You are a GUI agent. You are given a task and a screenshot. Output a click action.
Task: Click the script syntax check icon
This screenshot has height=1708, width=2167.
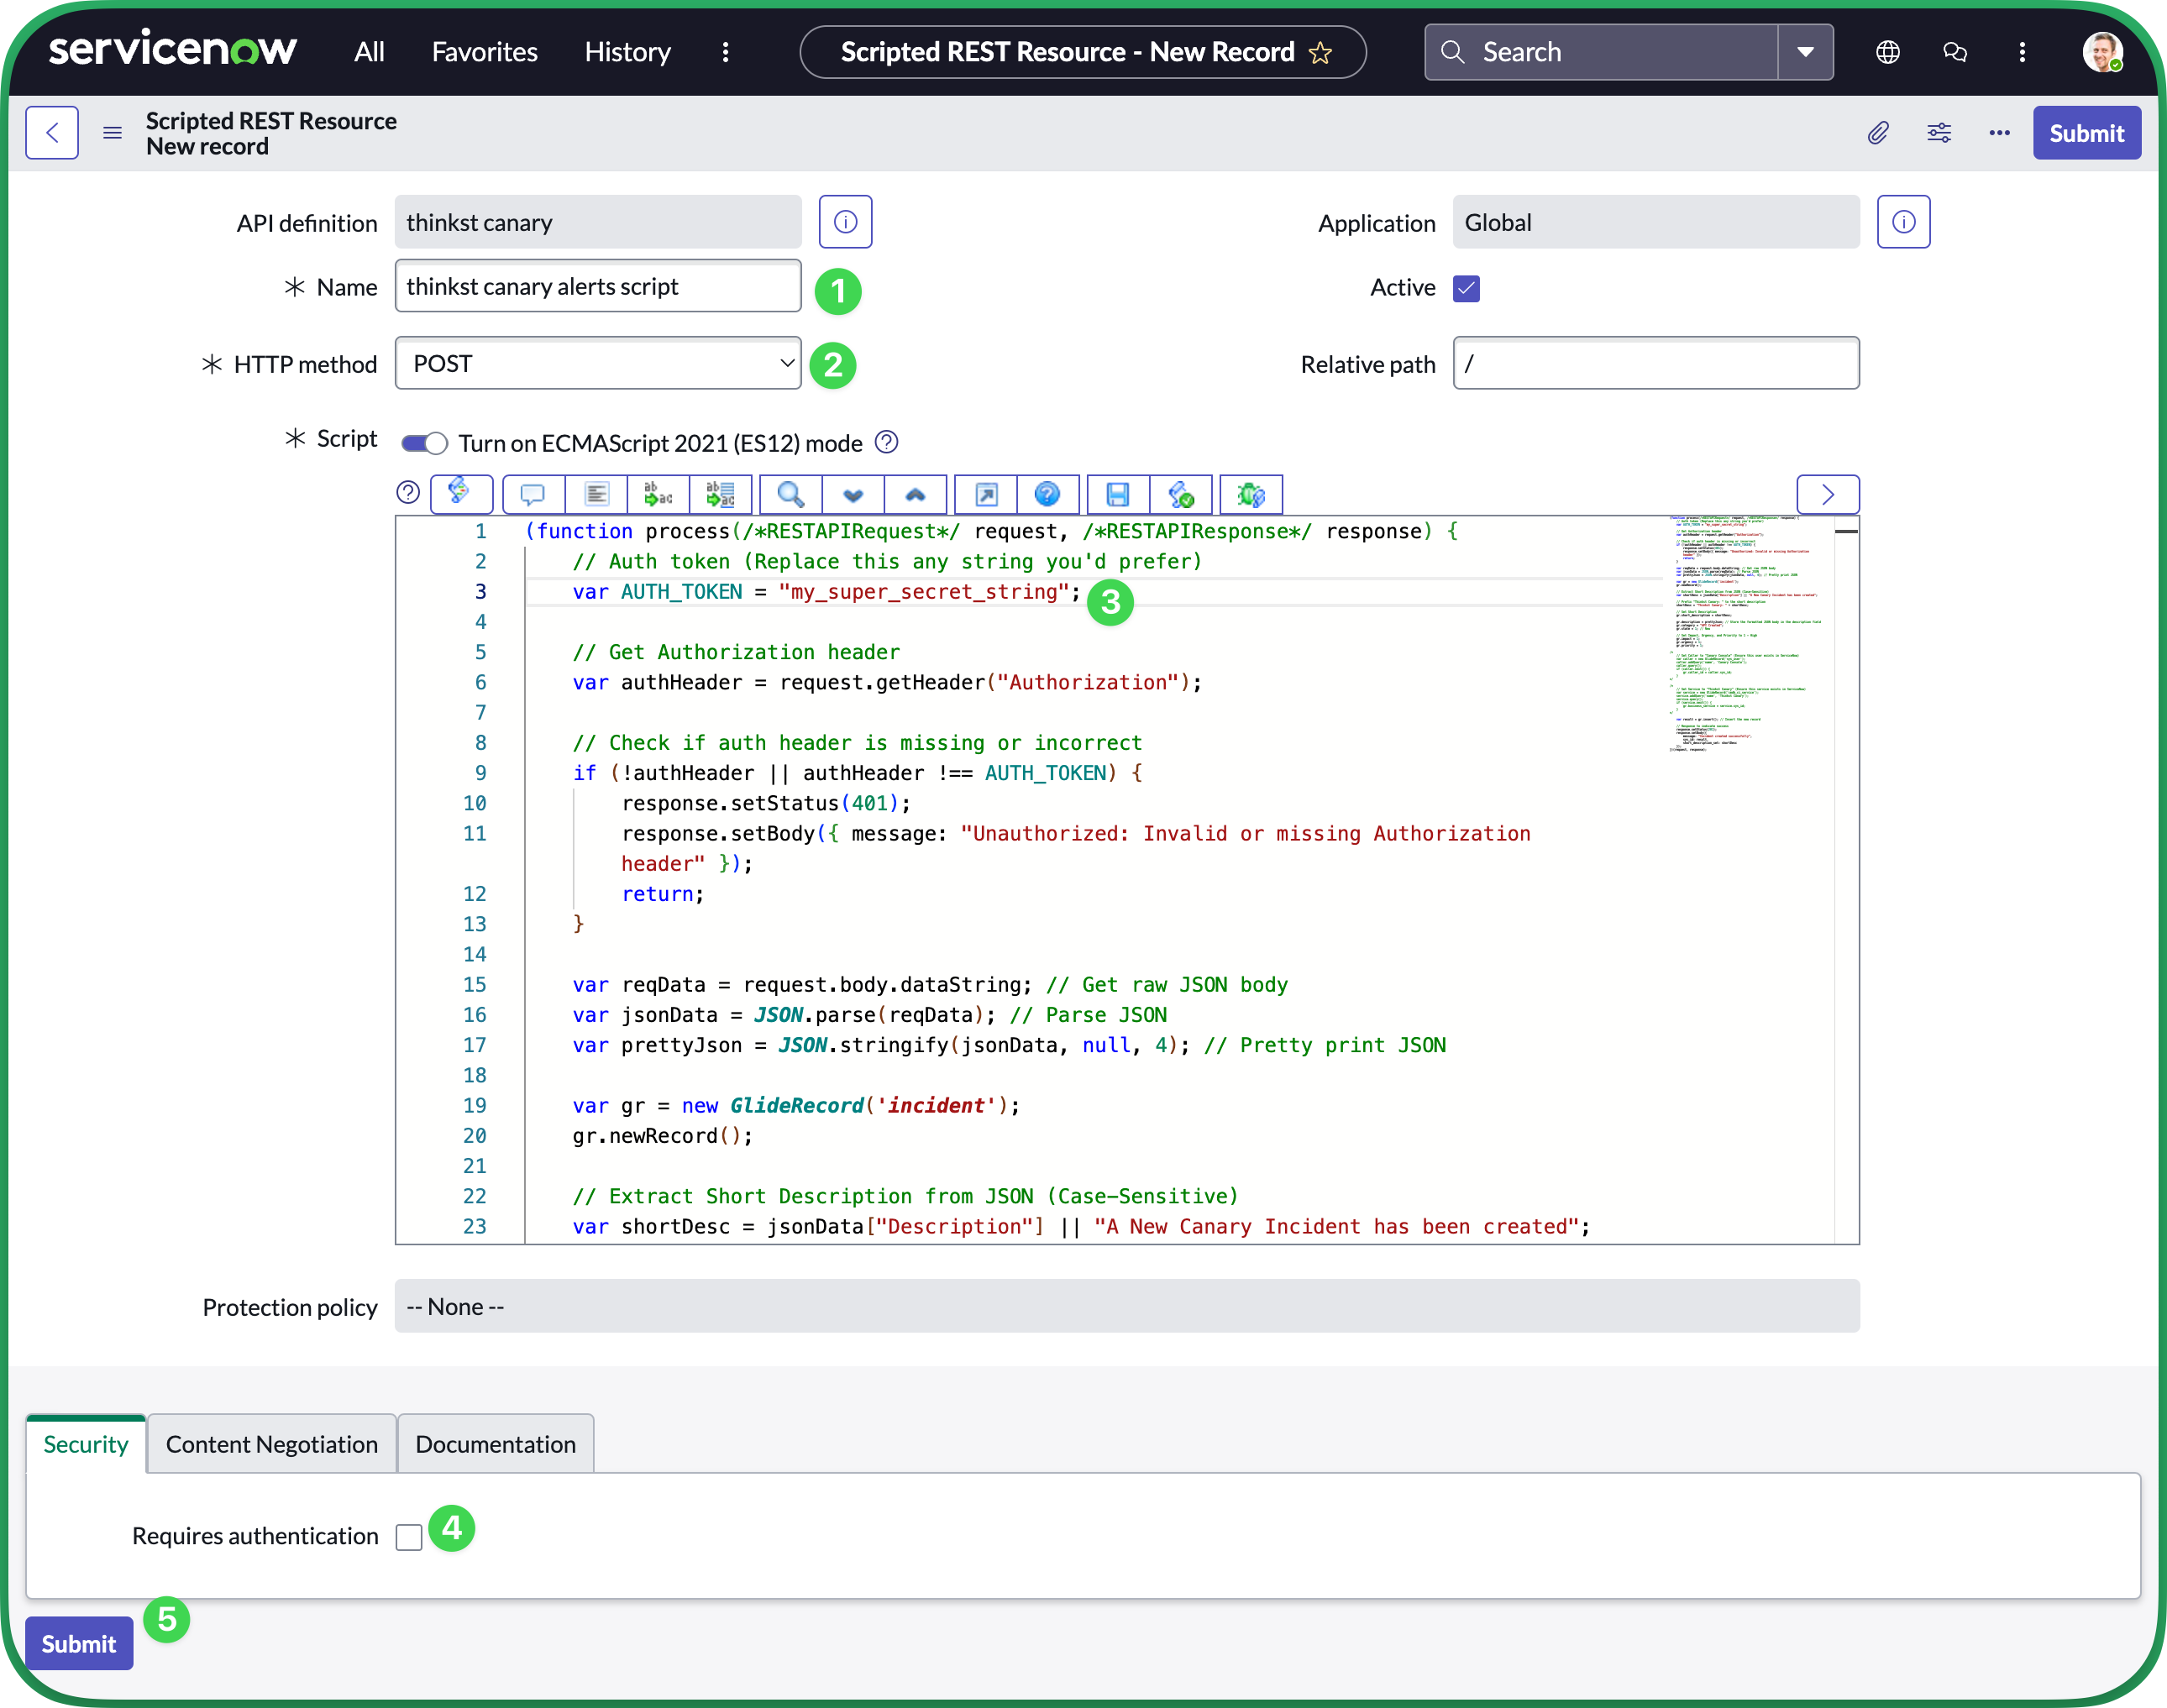(x=1181, y=494)
